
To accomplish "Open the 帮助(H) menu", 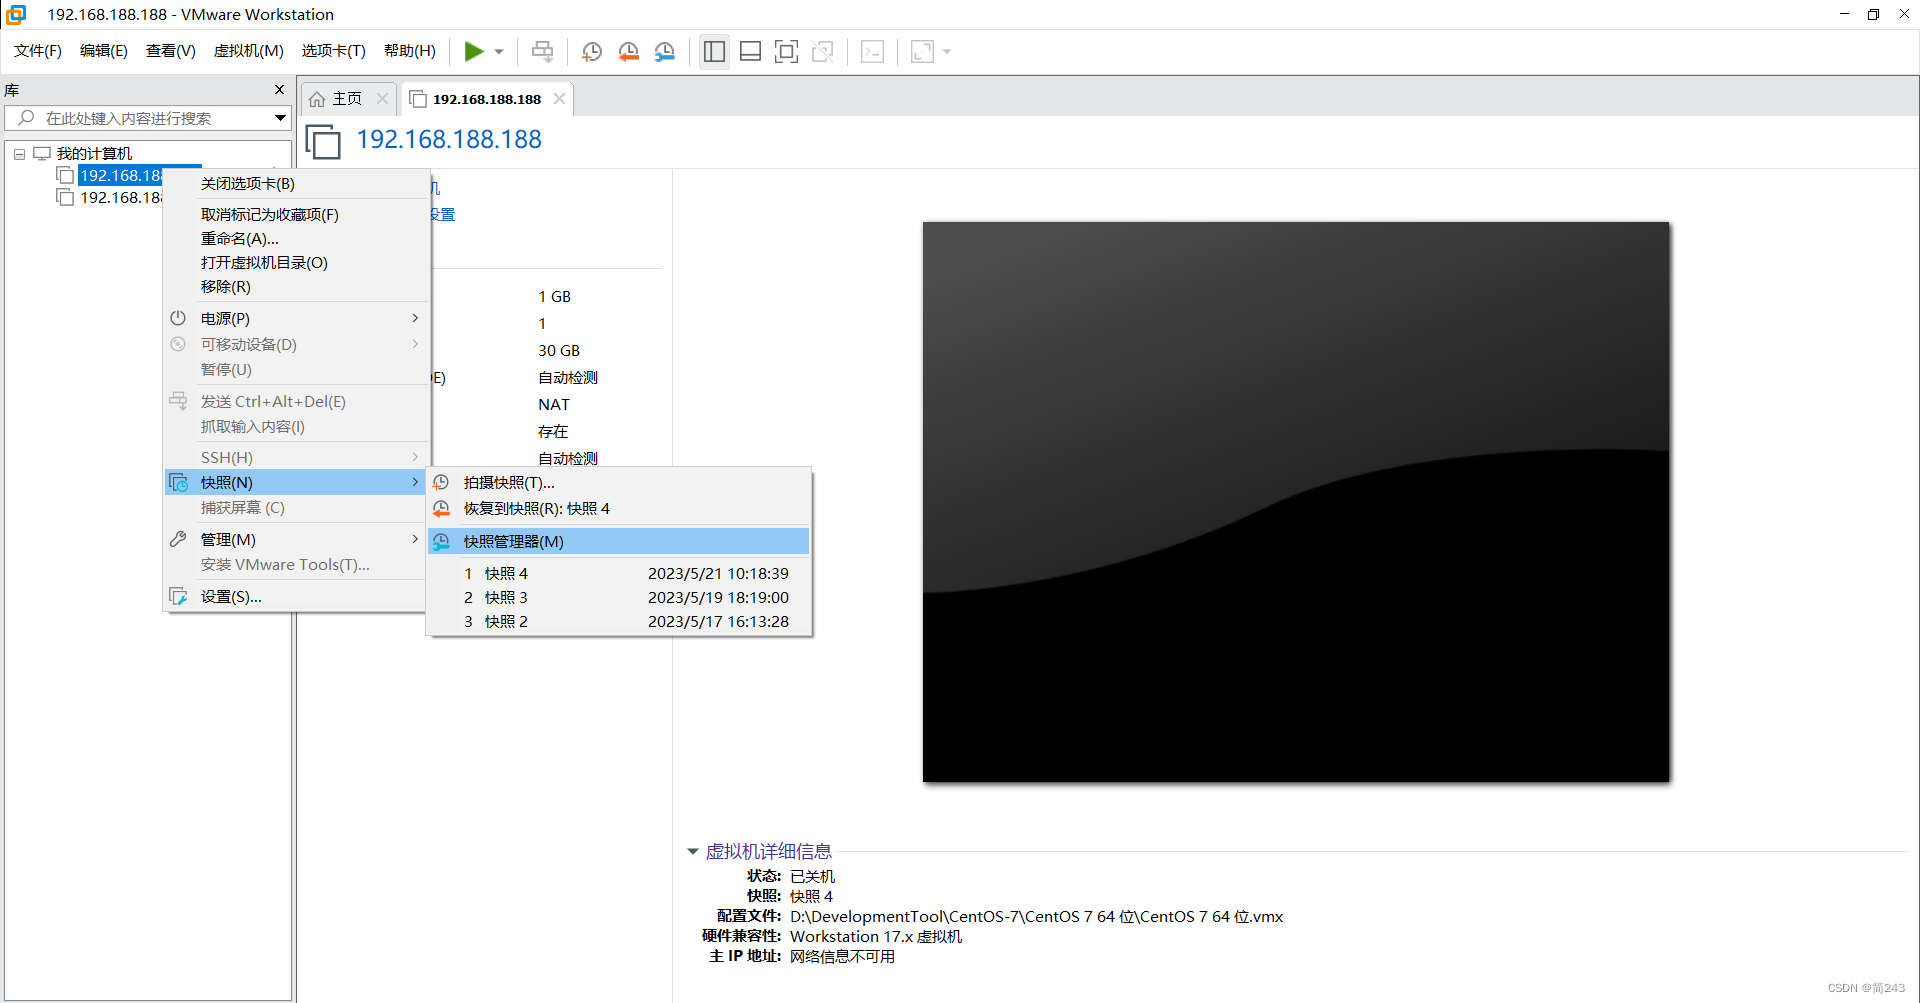I will tap(410, 51).
